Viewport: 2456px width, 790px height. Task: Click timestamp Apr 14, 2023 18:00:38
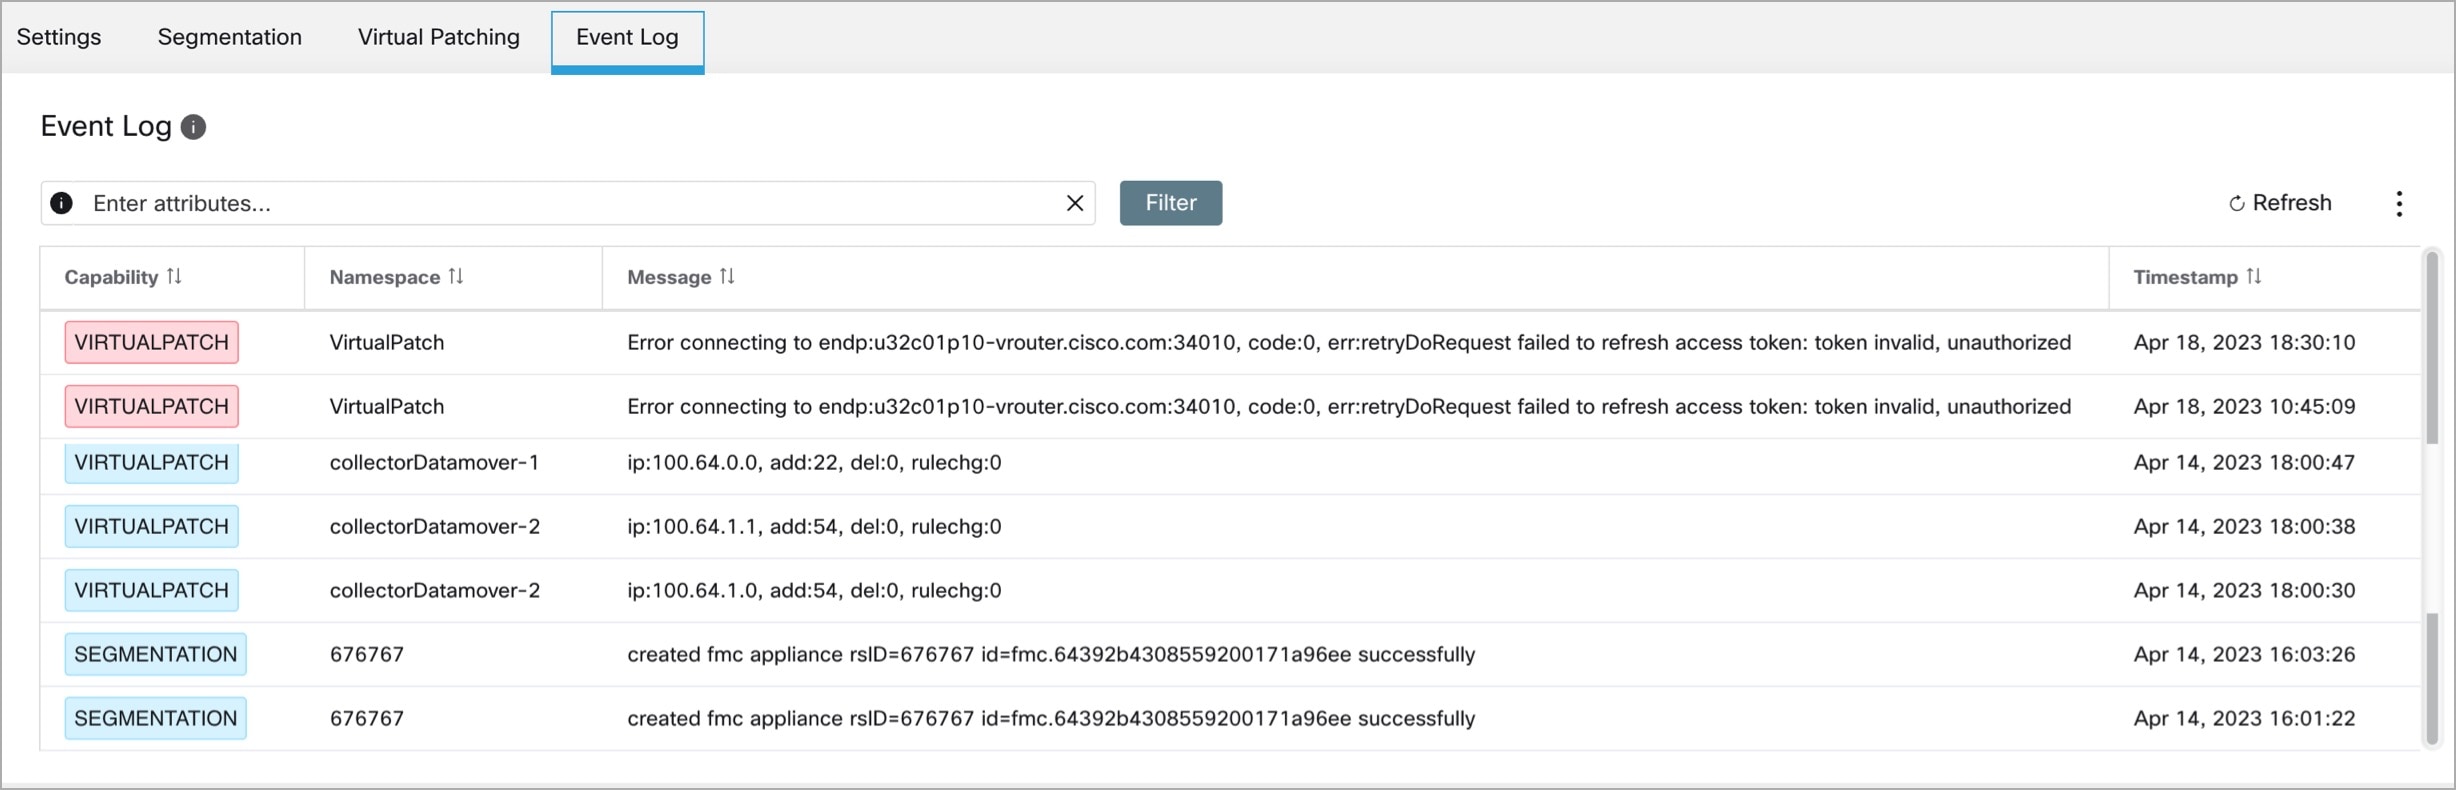tap(2244, 526)
